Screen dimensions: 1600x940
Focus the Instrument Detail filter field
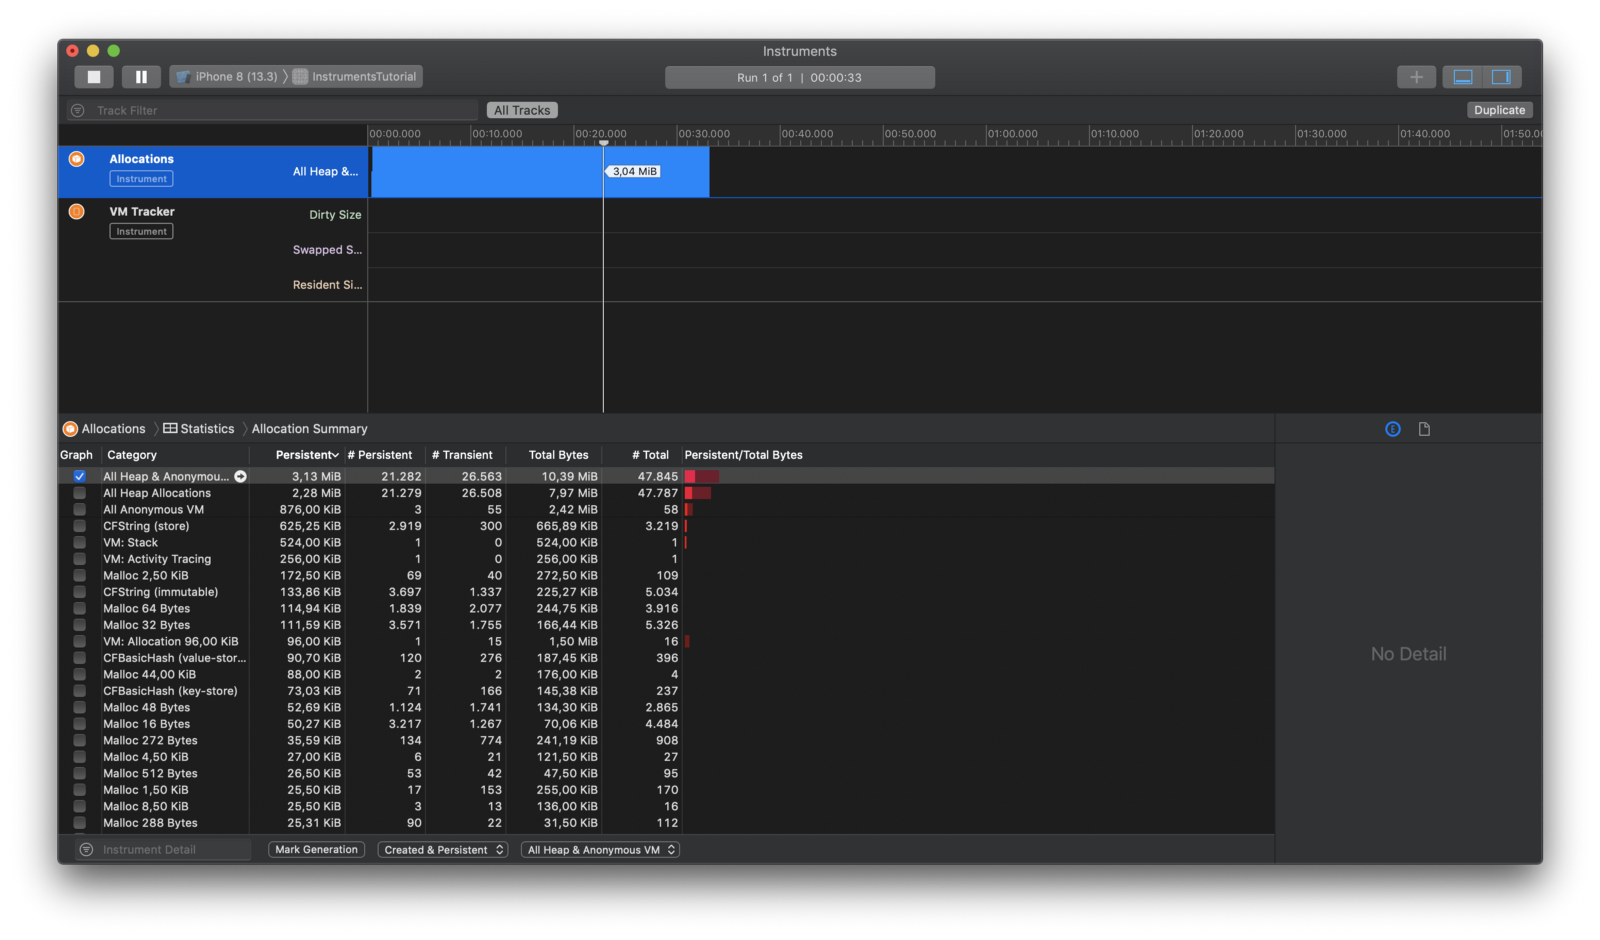(x=165, y=850)
